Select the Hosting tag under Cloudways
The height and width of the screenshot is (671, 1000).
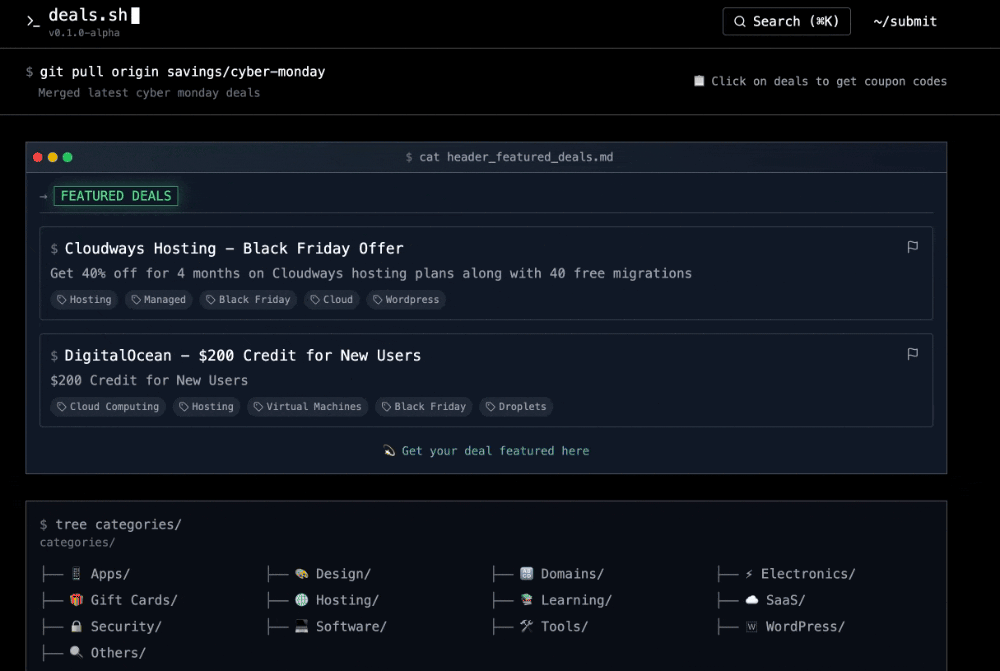pyautogui.click(x=84, y=299)
